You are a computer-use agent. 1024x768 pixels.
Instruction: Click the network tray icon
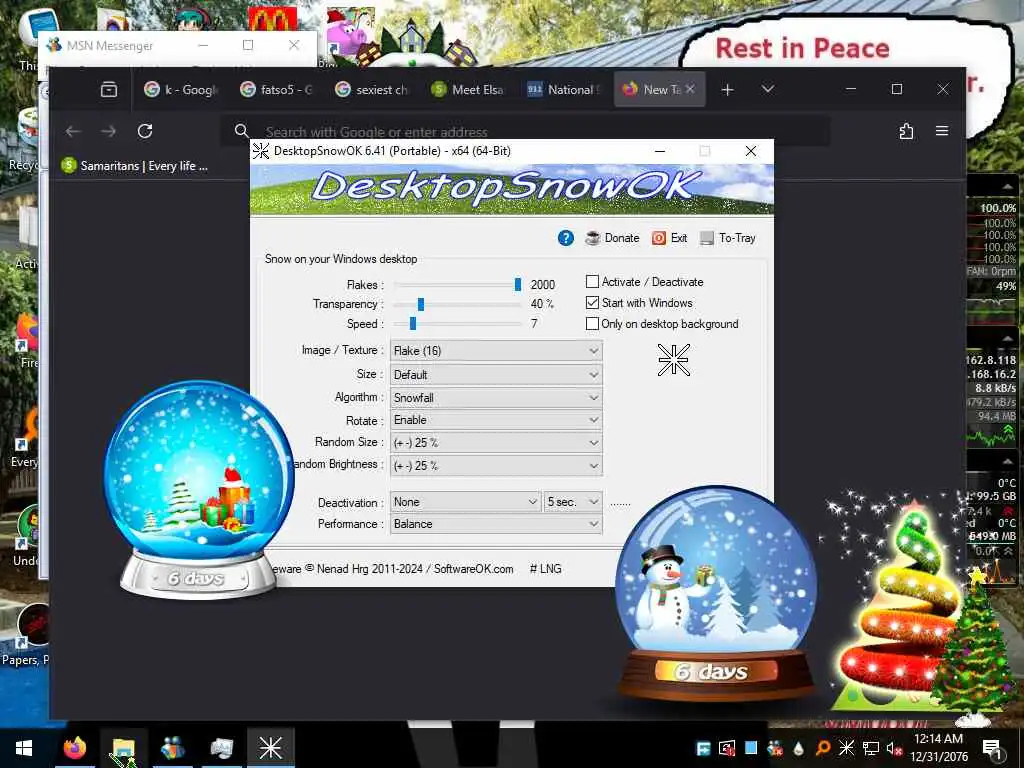tap(871, 748)
